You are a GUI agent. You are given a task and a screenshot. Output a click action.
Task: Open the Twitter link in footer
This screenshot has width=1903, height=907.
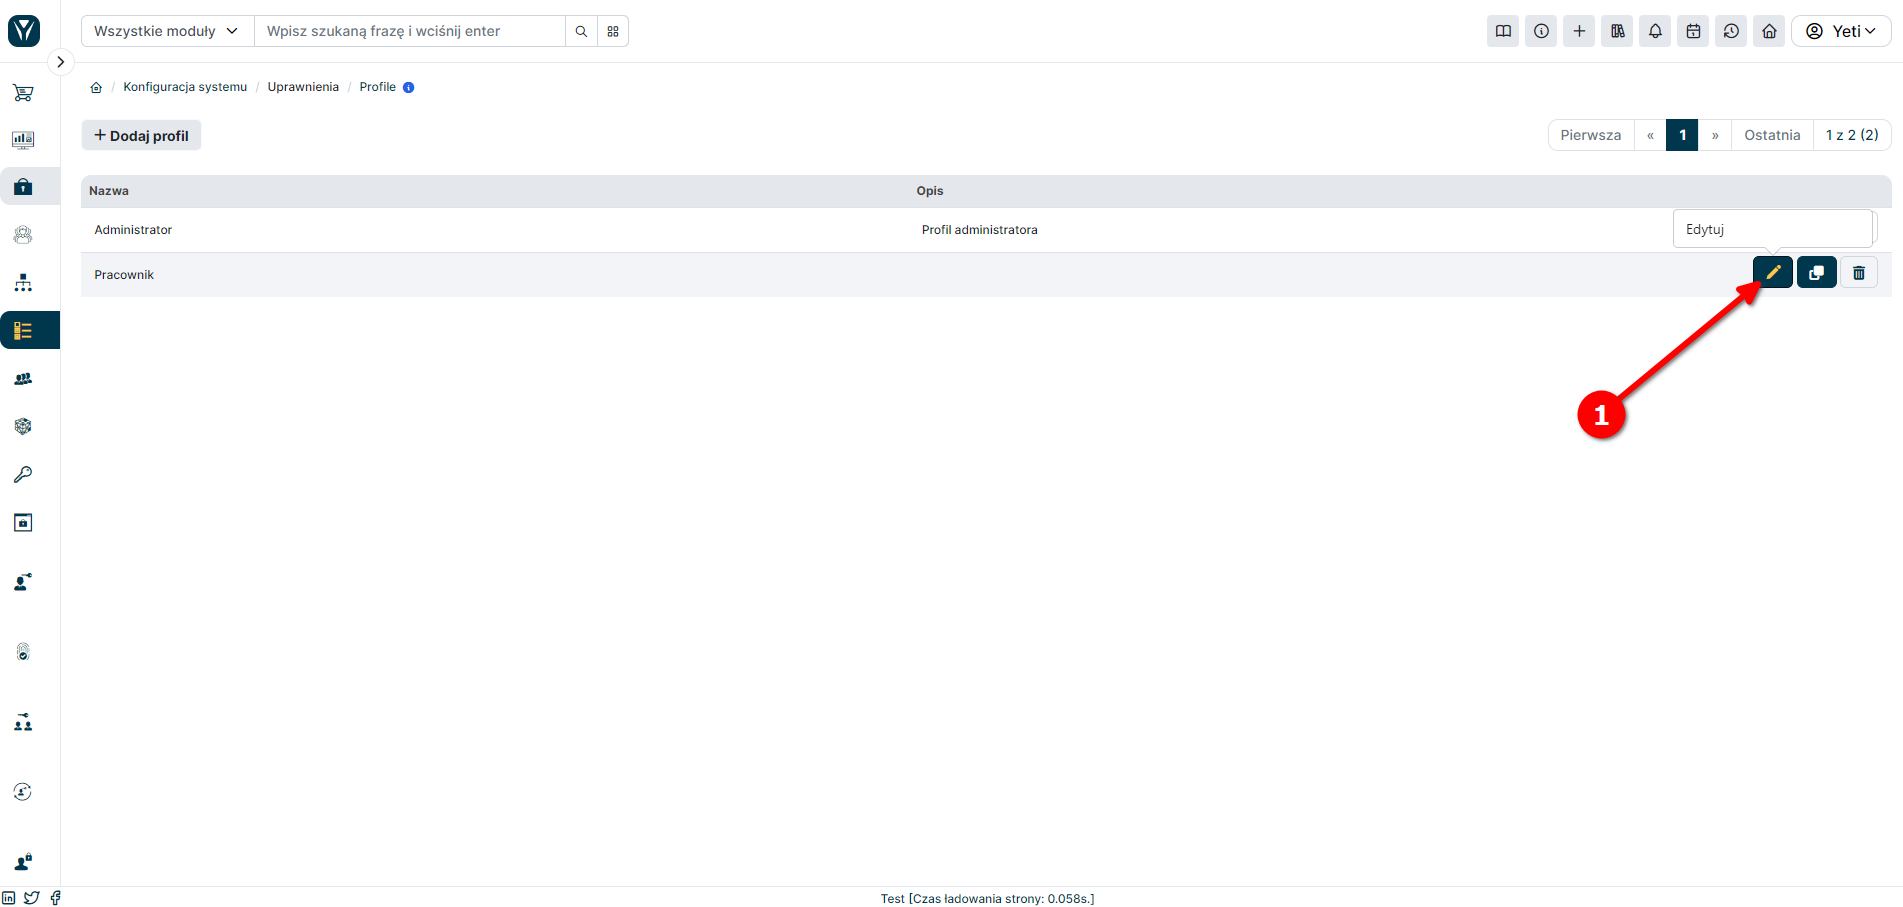32,898
